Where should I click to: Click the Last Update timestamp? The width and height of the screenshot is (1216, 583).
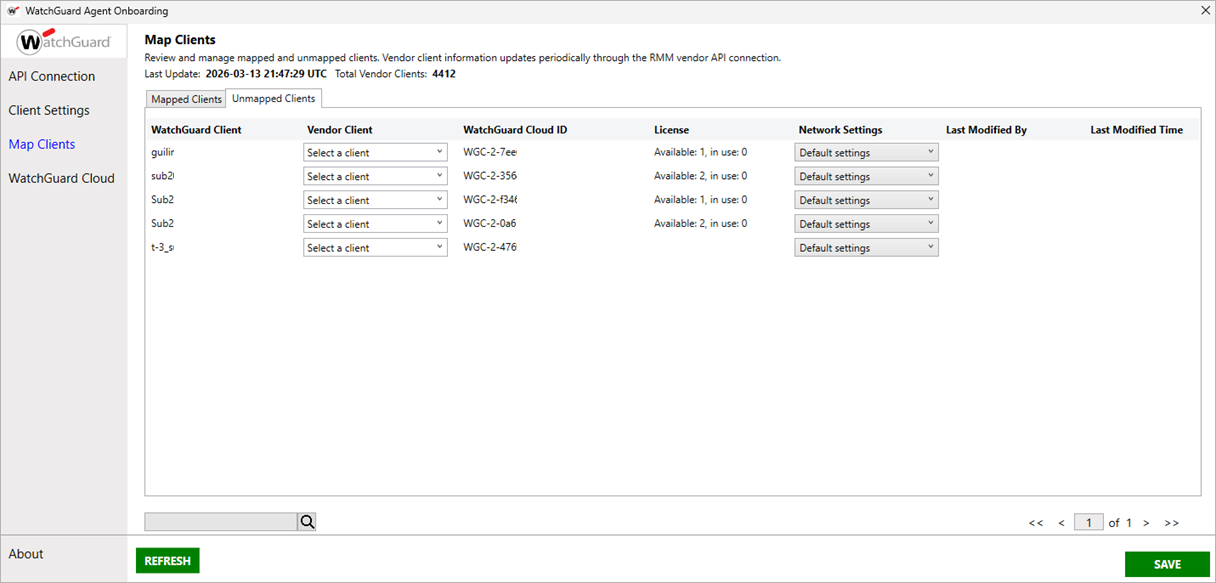[x=264, y=74]
